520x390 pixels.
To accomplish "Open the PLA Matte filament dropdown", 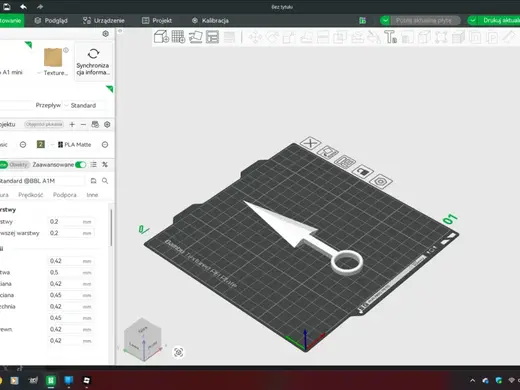I will pos(76,145).
